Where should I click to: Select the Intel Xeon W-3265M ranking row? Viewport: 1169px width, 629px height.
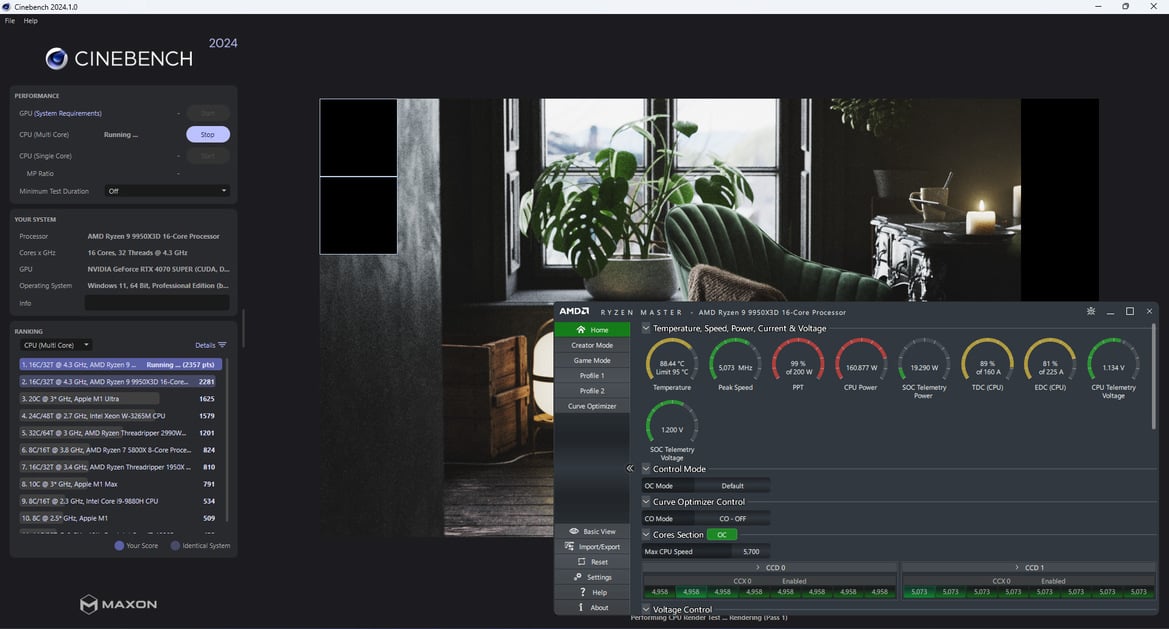coord(121,416)
